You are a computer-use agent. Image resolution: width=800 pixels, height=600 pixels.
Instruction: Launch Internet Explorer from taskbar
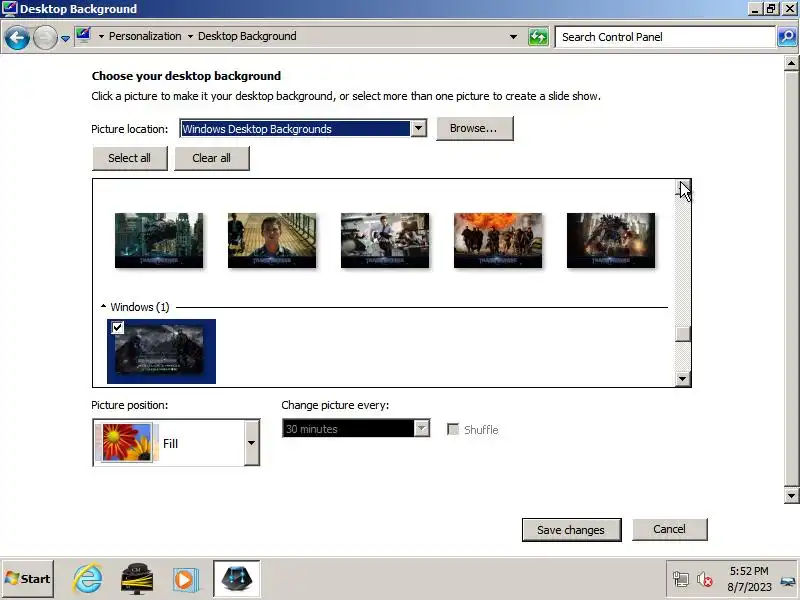[x=88, y=579]
